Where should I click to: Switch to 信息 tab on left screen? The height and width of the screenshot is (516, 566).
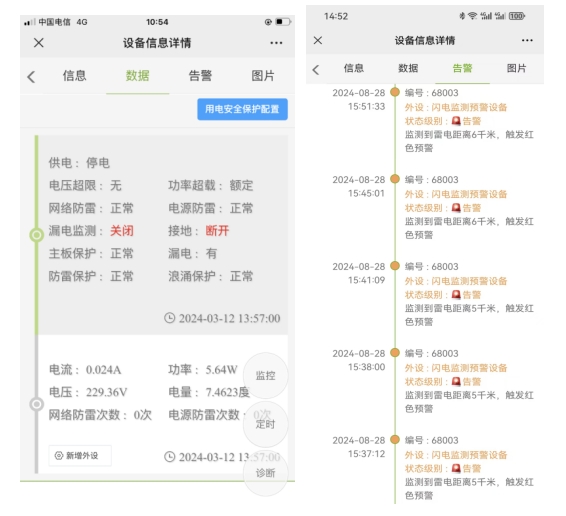coord(74,76)
